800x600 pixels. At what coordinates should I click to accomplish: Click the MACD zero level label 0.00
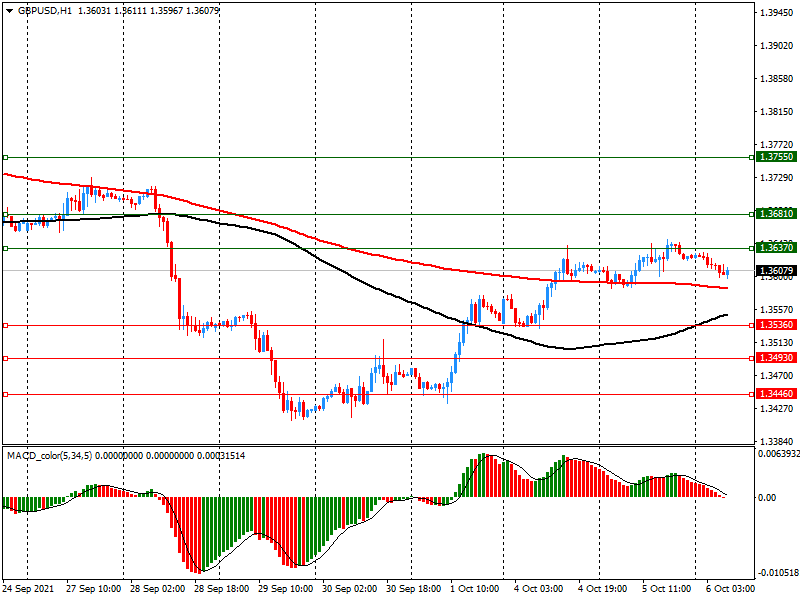click(x=767, y=497)
